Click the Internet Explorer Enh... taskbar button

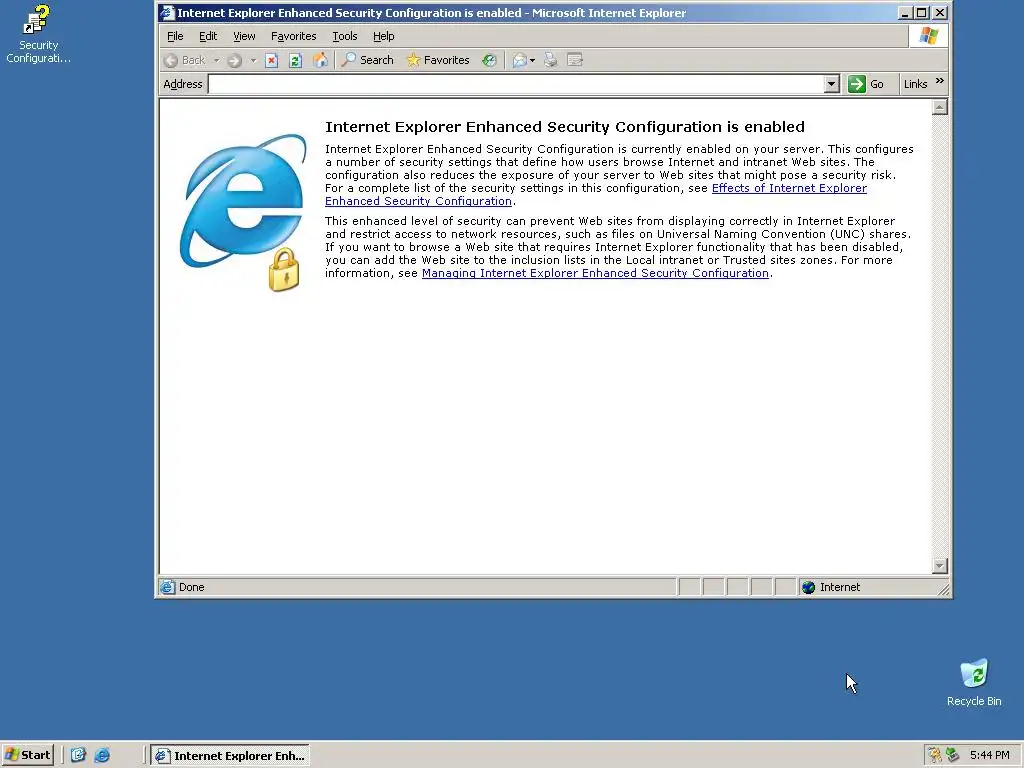pos(230,756)
